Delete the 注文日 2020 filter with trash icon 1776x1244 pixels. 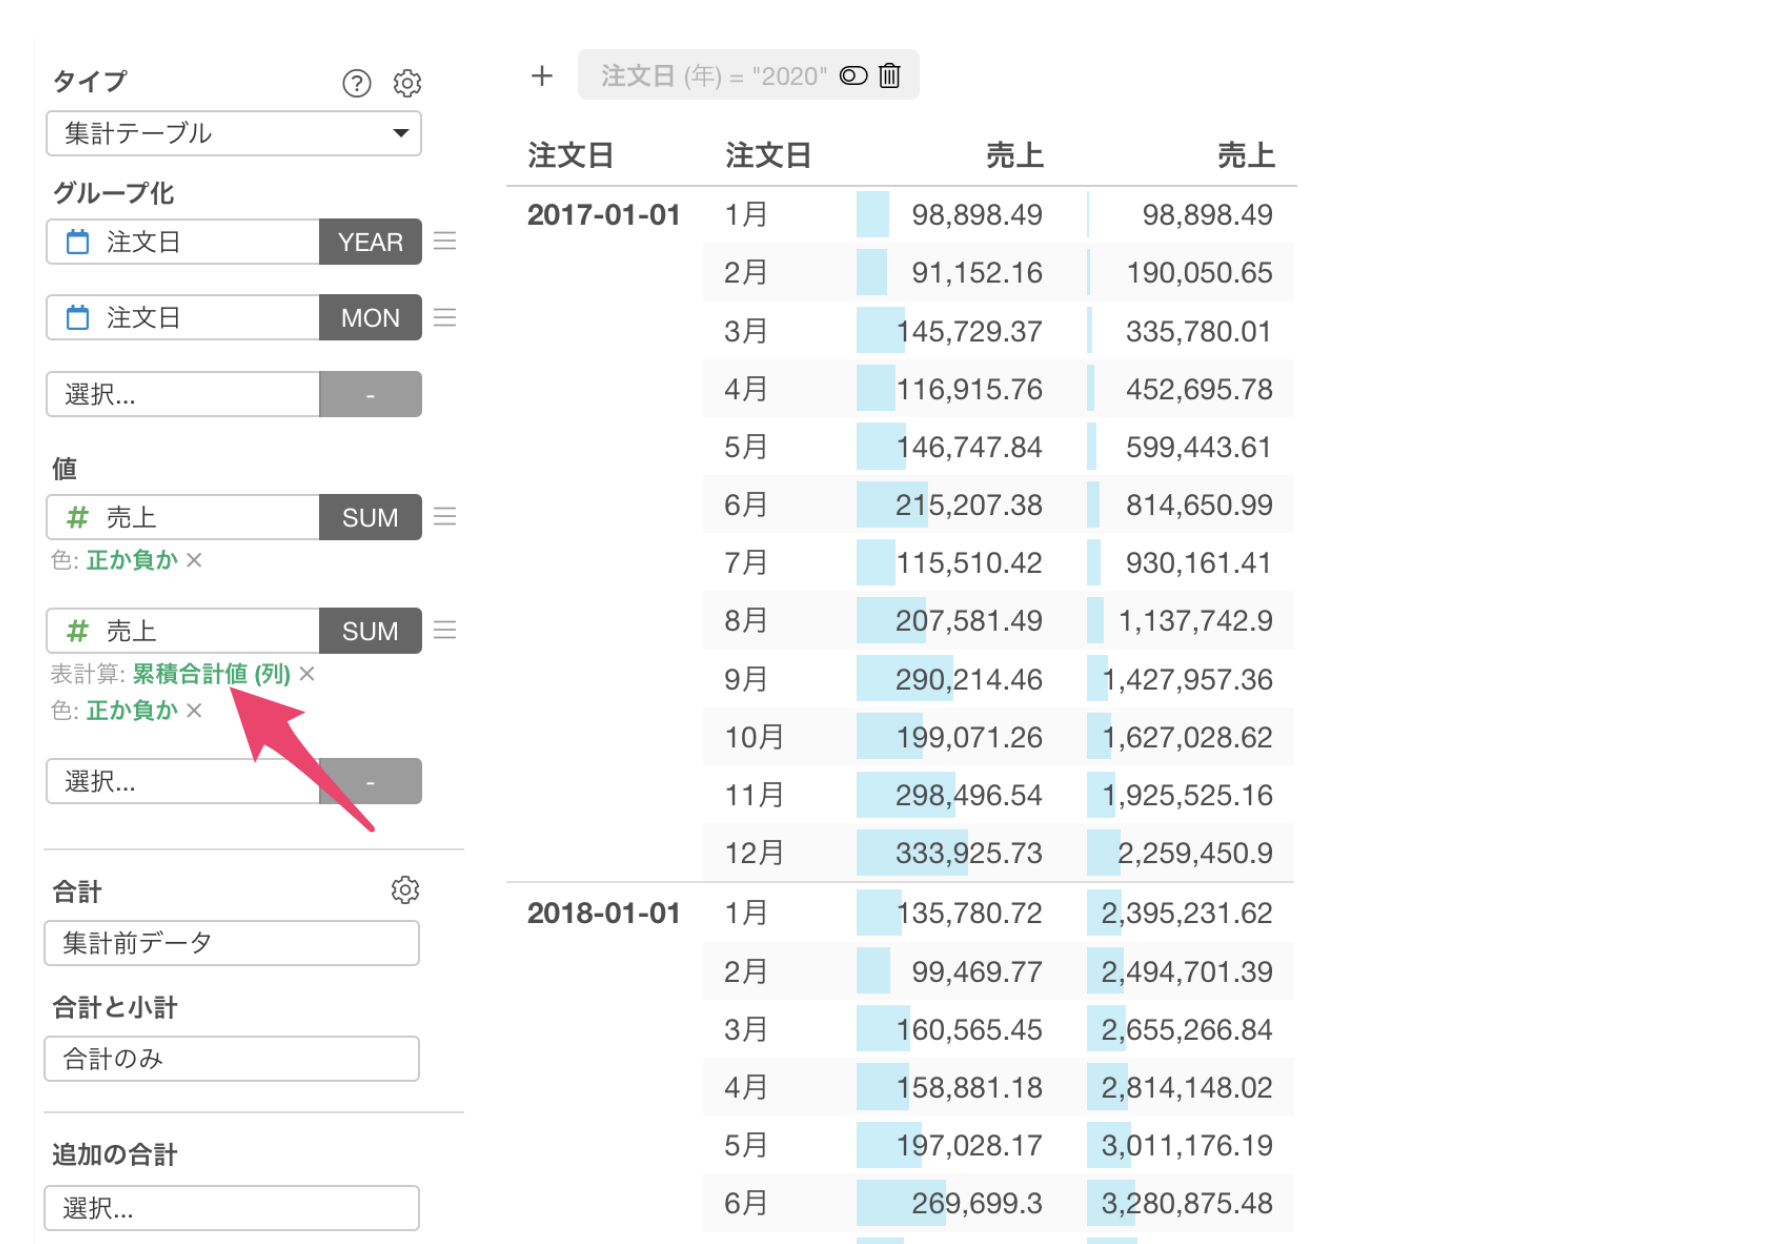coord(889,76)
